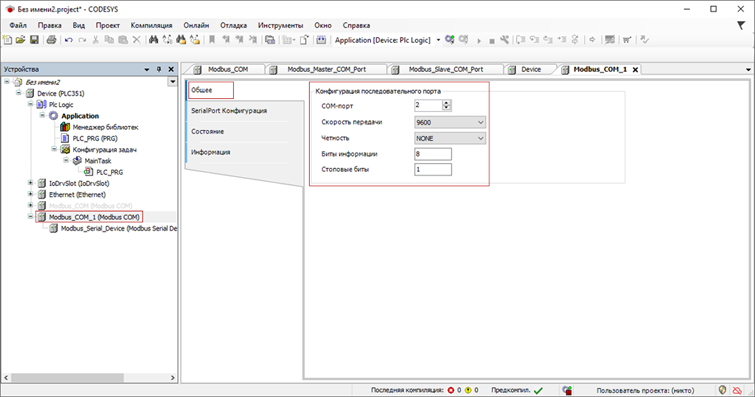
Task: Select Modbus_COM_1 (Modbus COM) tree item
Action: tap(94, 217)
